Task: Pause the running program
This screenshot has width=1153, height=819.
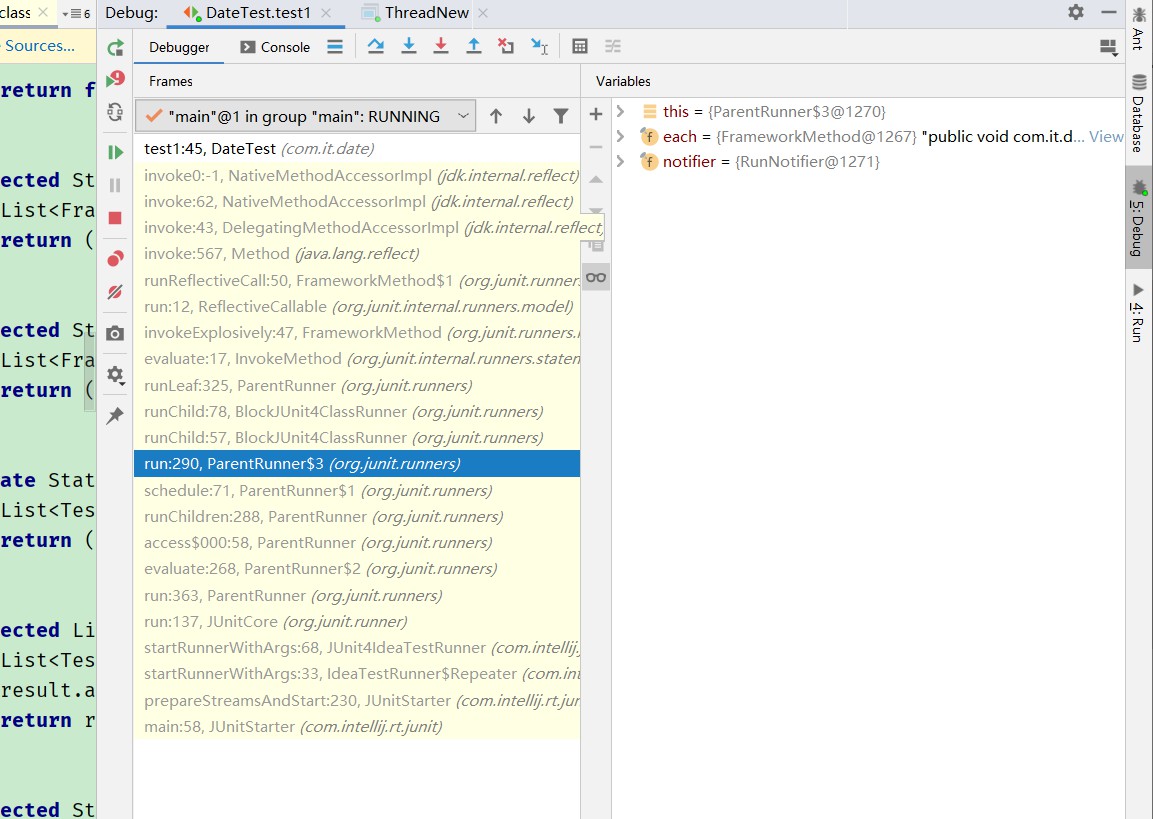Action: (x=115, y=186)
